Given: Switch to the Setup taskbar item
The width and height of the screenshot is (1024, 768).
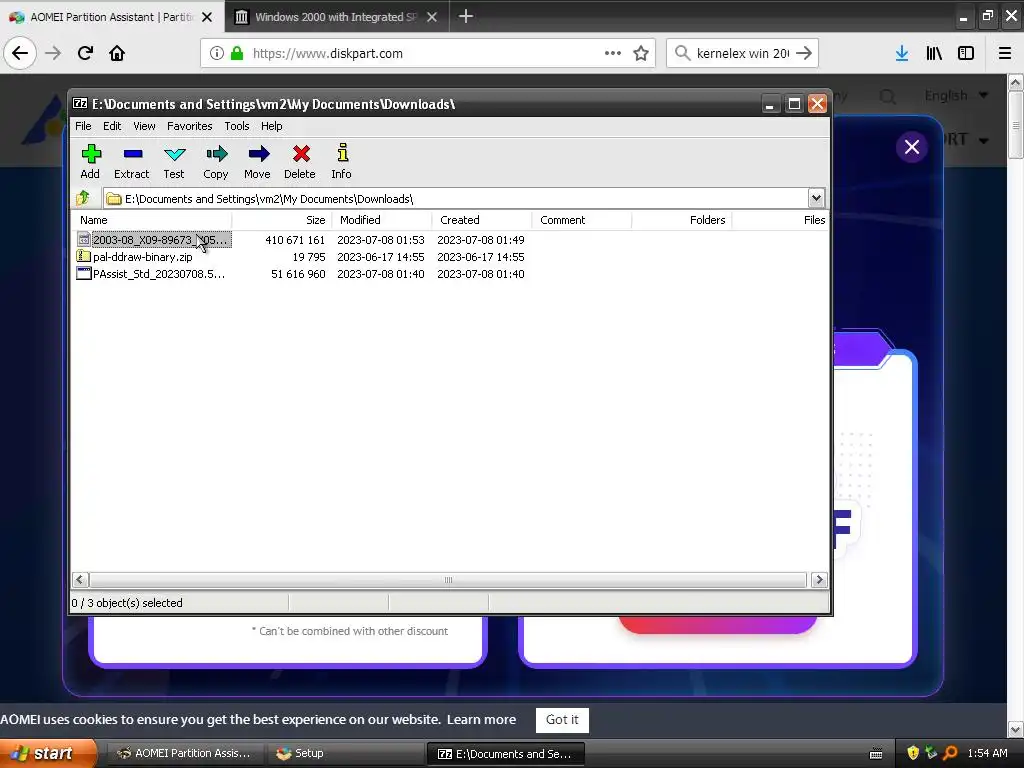Looking at the screenshot, I should click(x=344, y=753).
